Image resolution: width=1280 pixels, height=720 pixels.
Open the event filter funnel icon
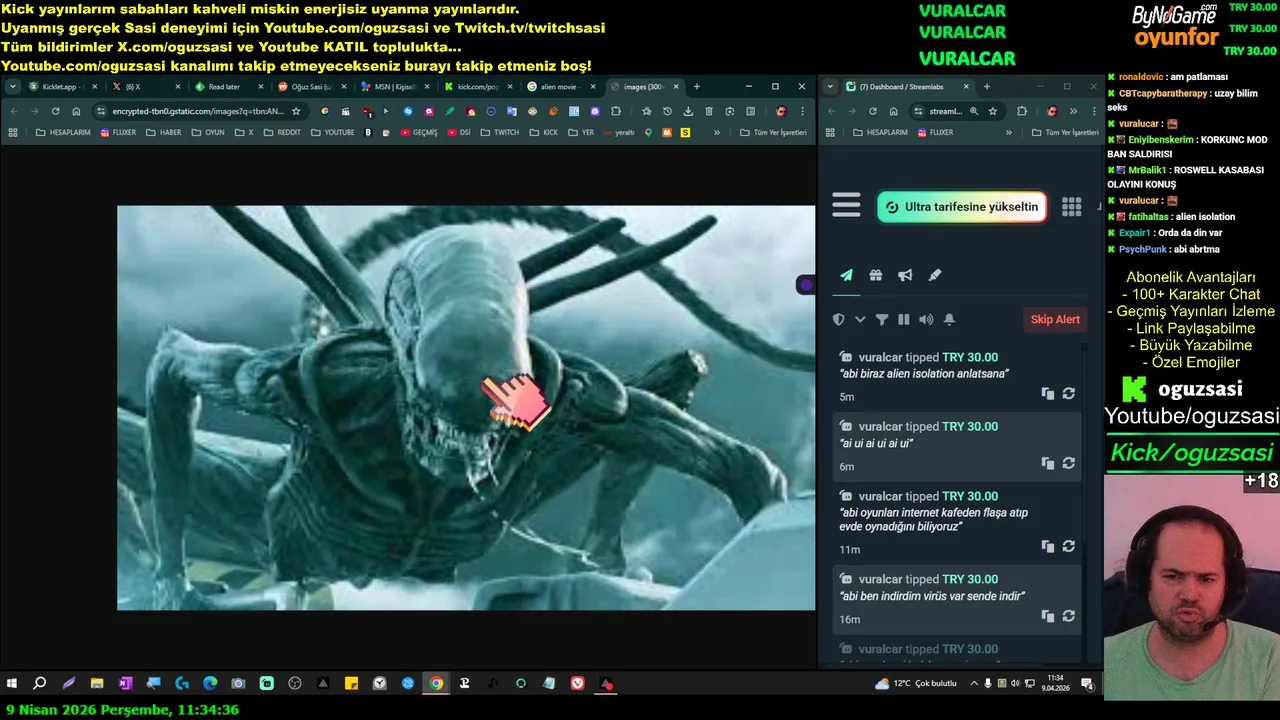[882, 319]
